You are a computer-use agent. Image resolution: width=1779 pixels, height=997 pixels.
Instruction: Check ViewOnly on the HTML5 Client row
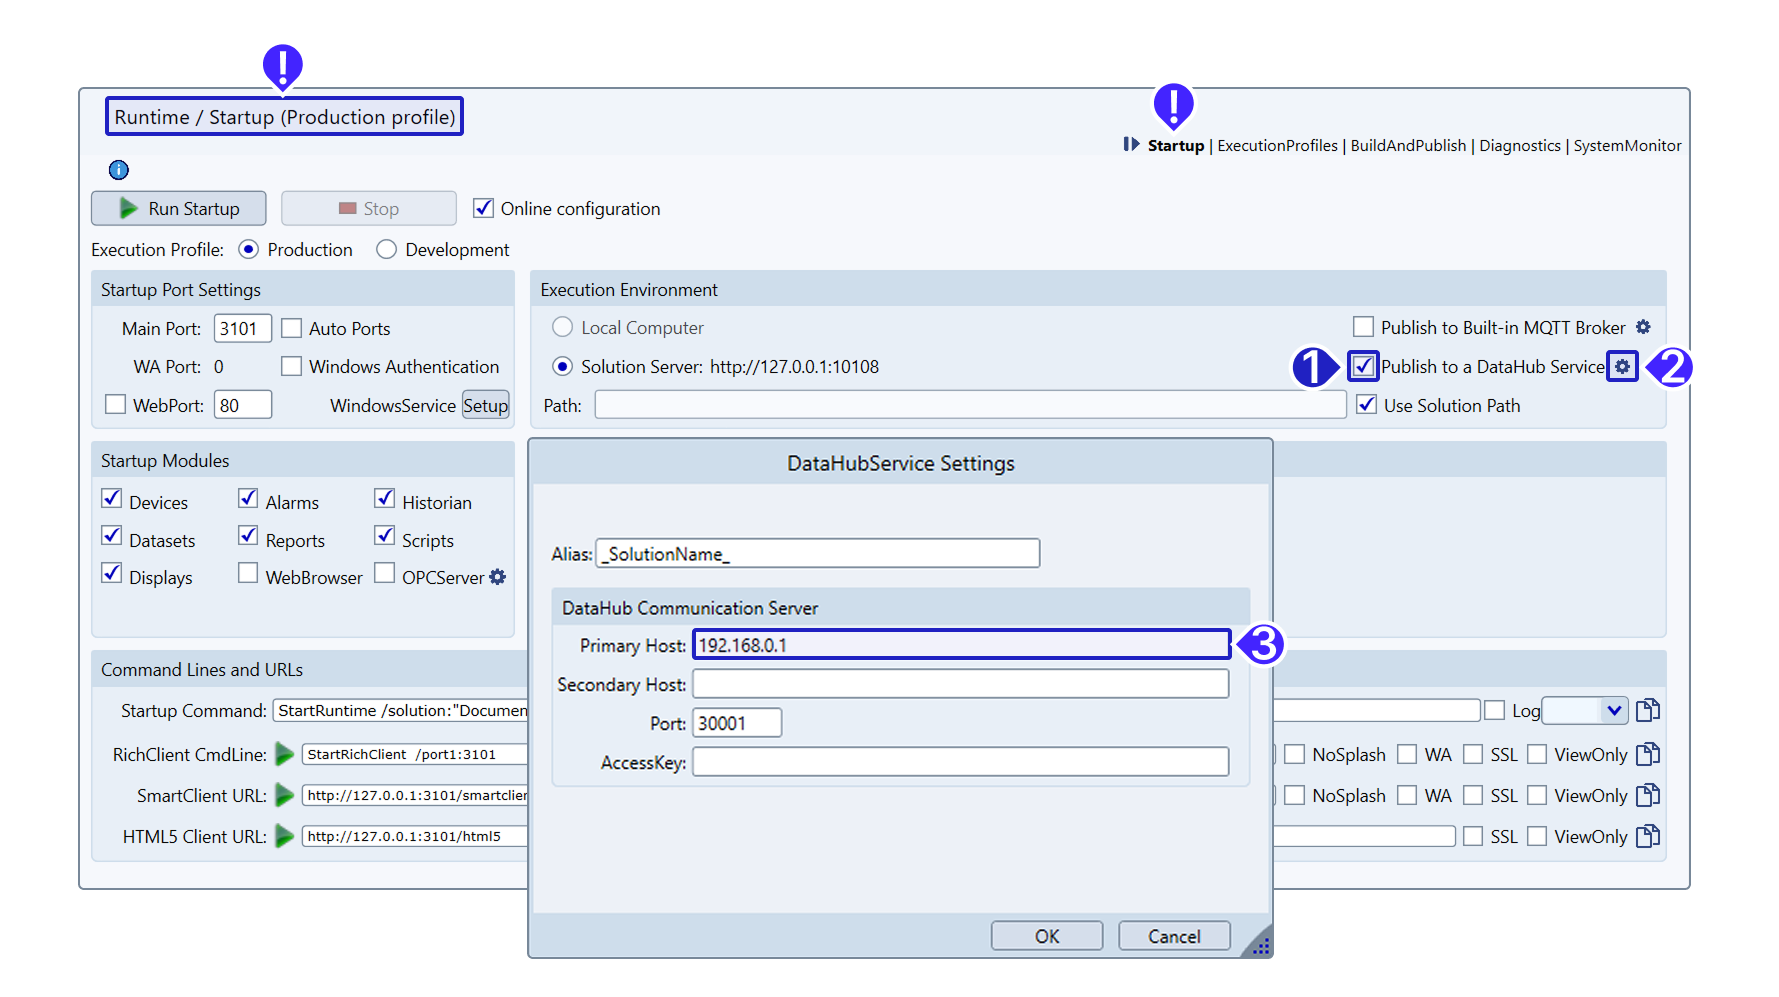click(x=1537, y=836)
